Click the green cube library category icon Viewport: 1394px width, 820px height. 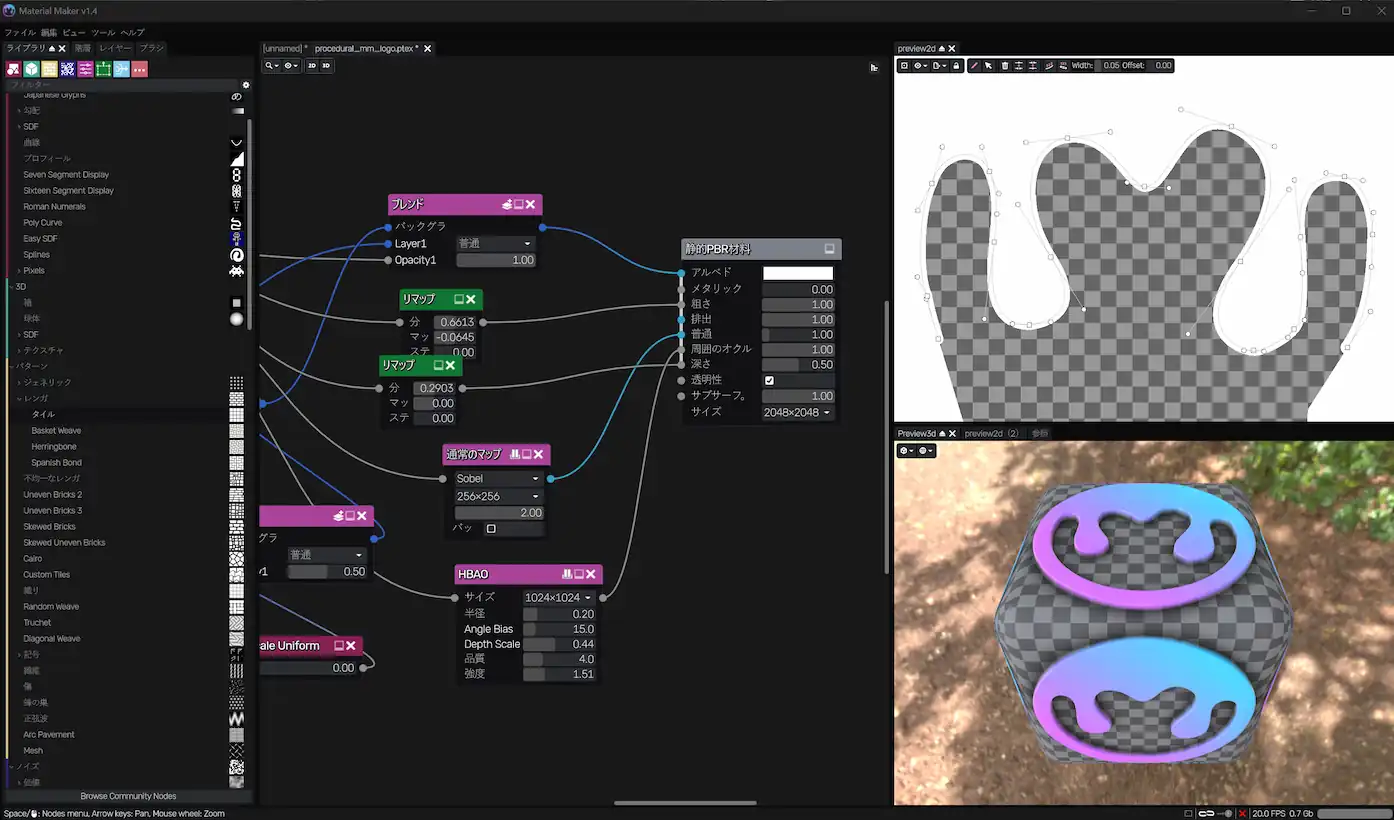coord(32,69)
